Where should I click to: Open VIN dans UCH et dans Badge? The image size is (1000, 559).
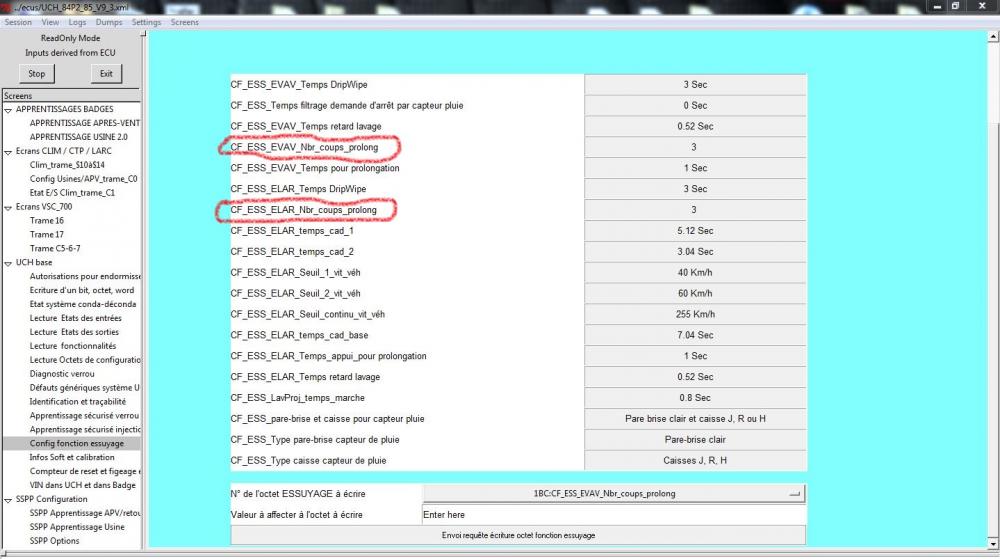(x=82, y=485)
